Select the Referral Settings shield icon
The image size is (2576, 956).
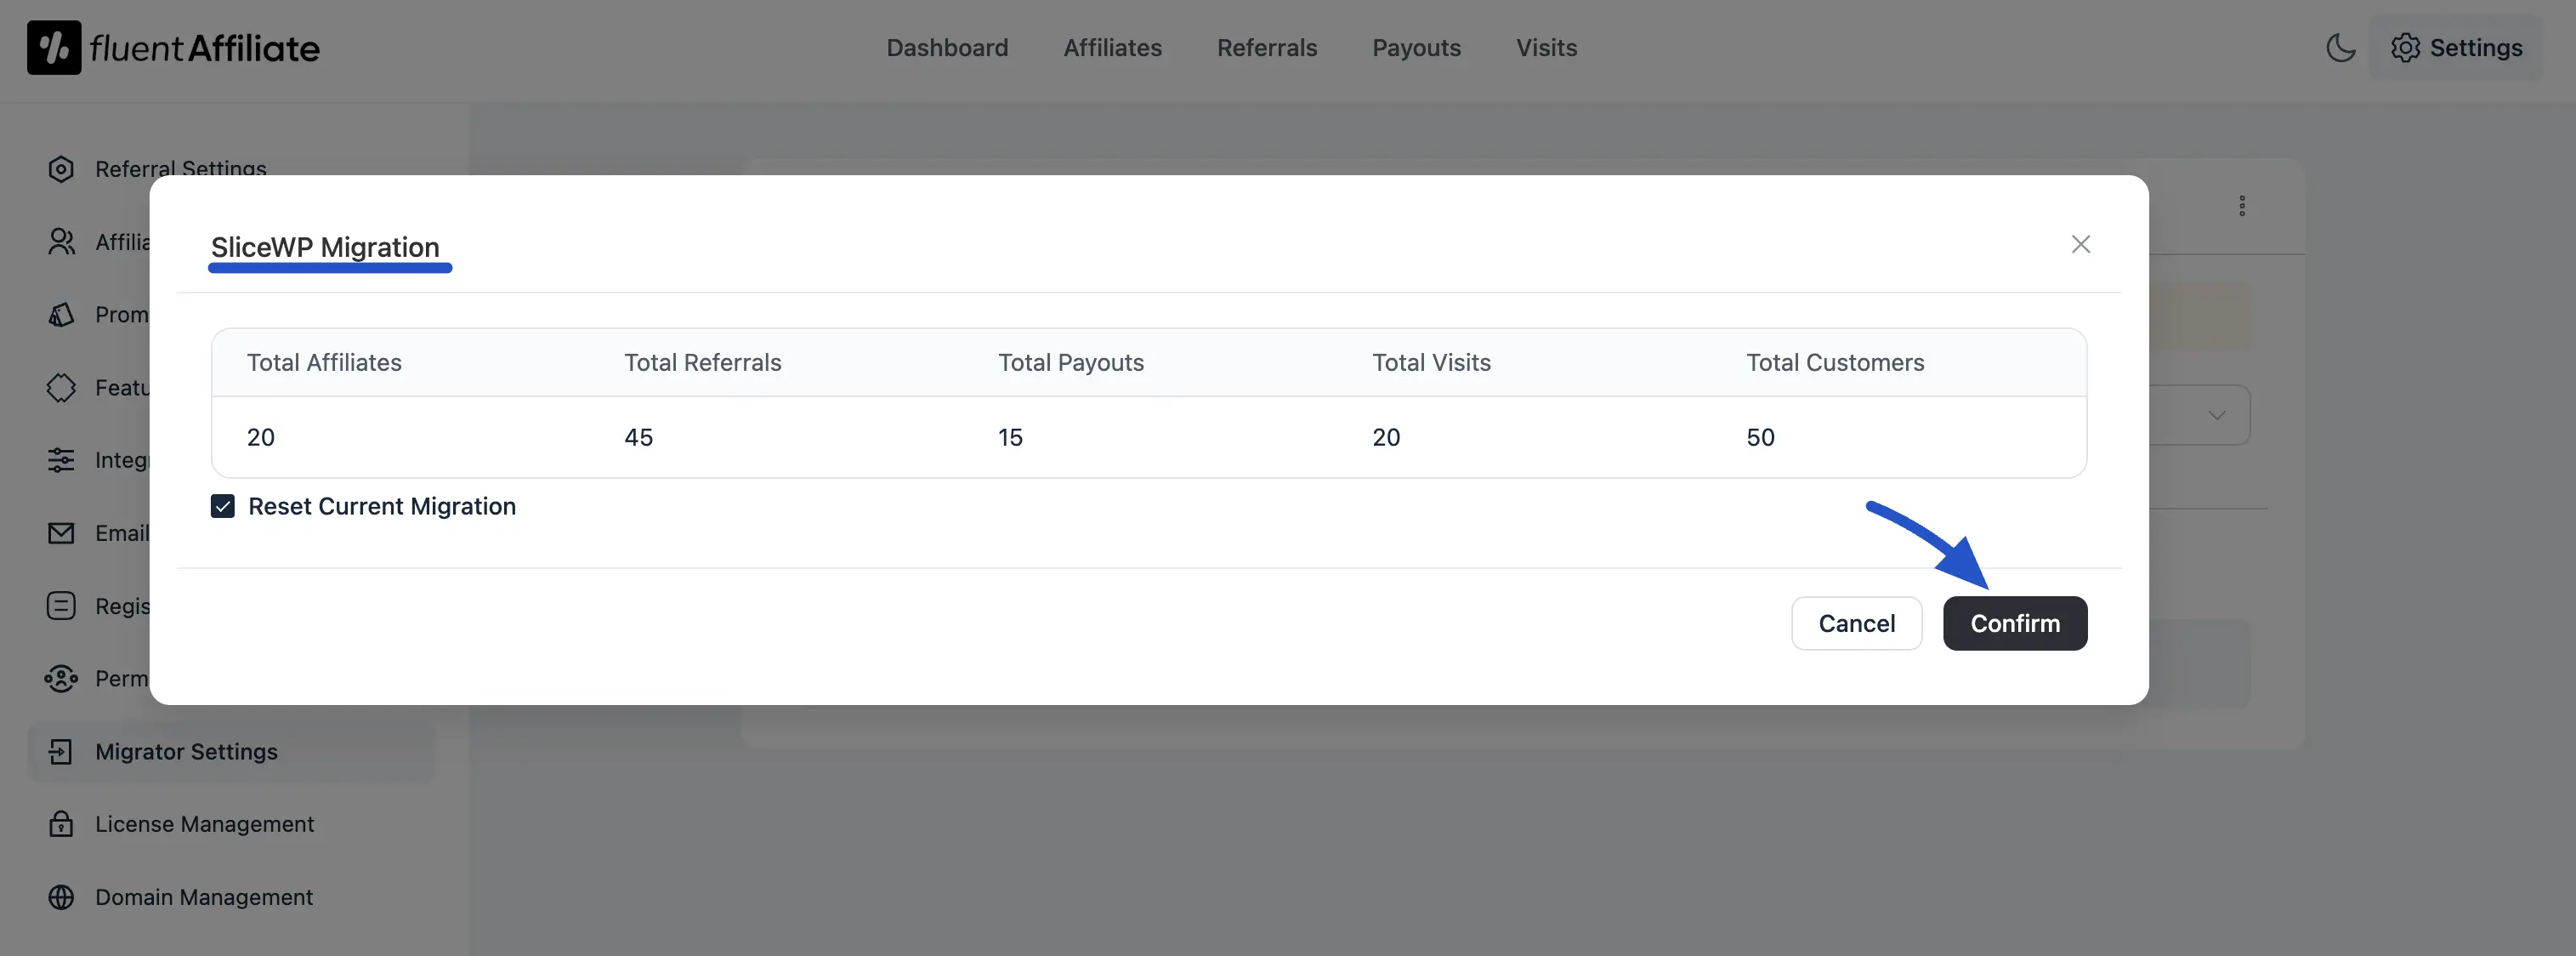click(61, 169)
